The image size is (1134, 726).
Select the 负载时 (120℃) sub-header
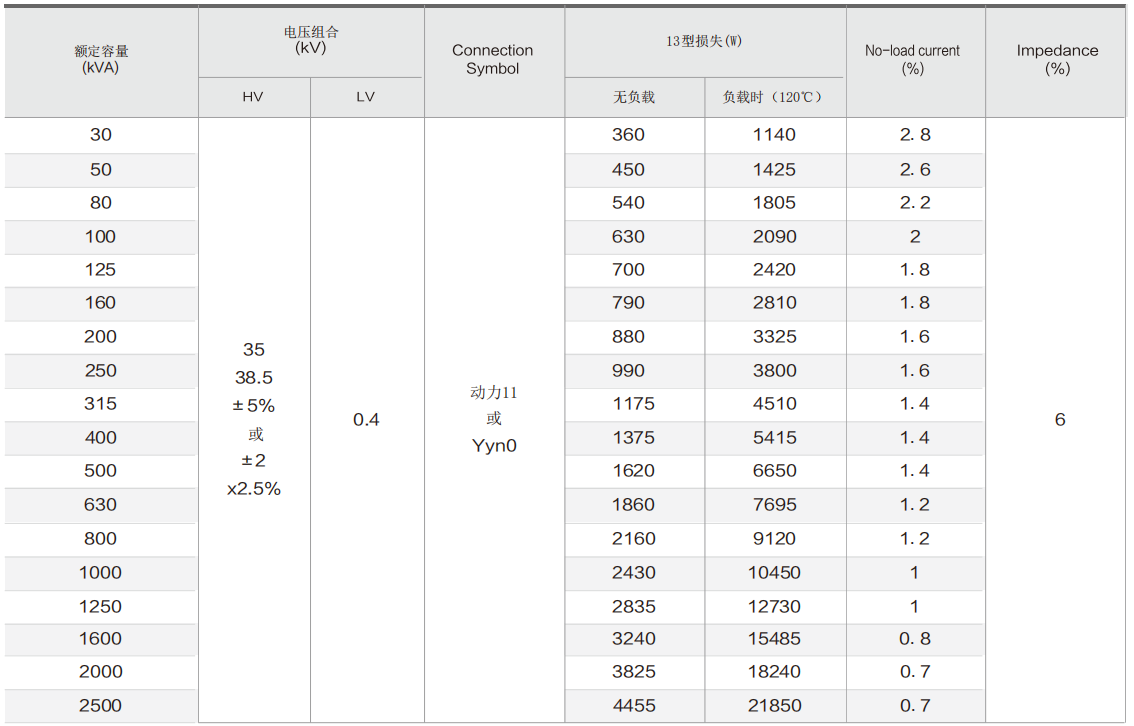[774, 97]
